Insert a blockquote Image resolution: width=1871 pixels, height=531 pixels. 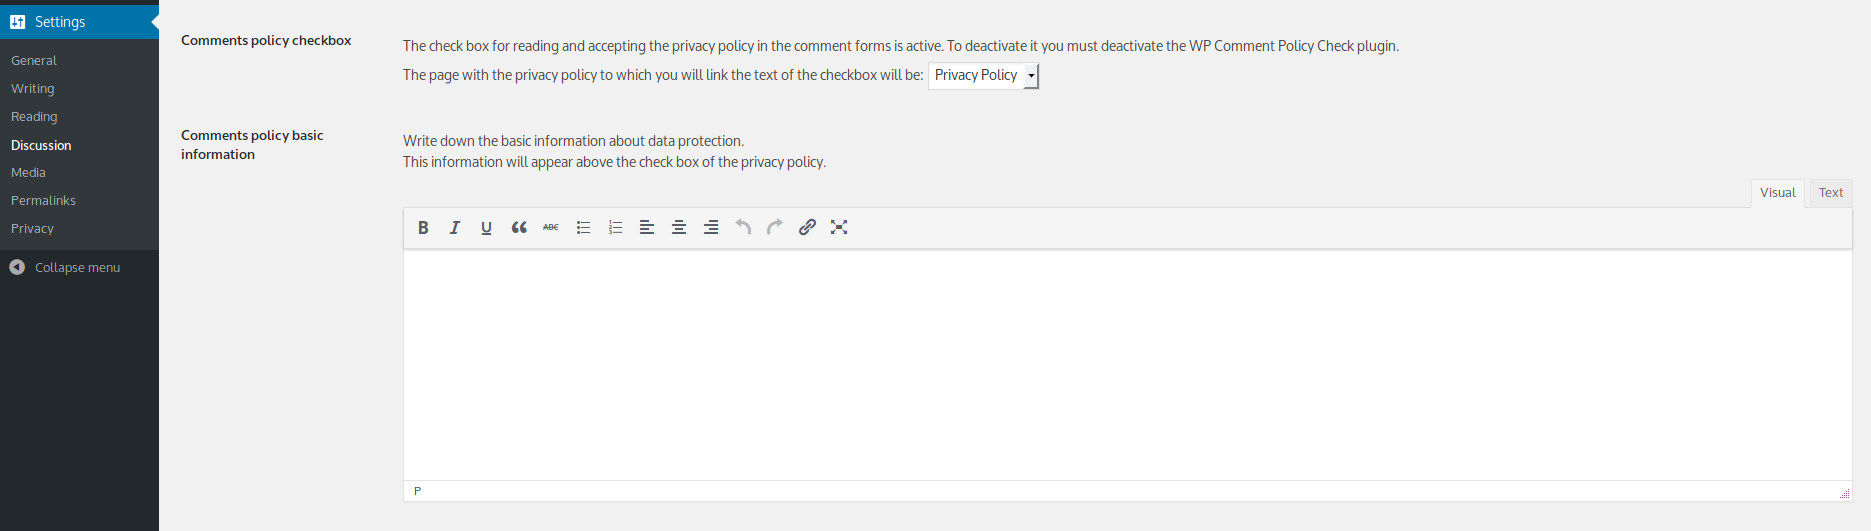519,228
